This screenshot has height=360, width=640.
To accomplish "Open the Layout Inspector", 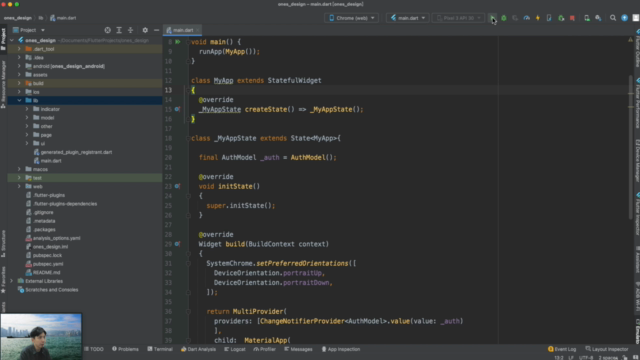I will tap(607, 349).
